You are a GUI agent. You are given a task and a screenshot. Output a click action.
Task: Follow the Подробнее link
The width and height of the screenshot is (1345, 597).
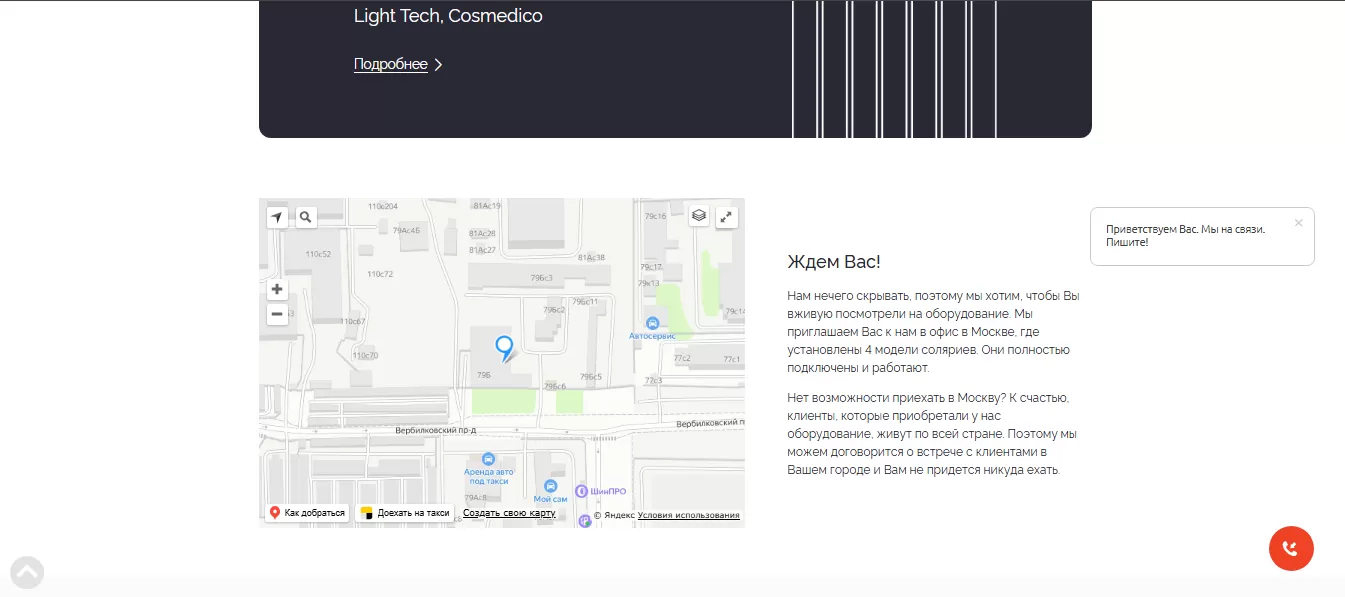(390, 65)
